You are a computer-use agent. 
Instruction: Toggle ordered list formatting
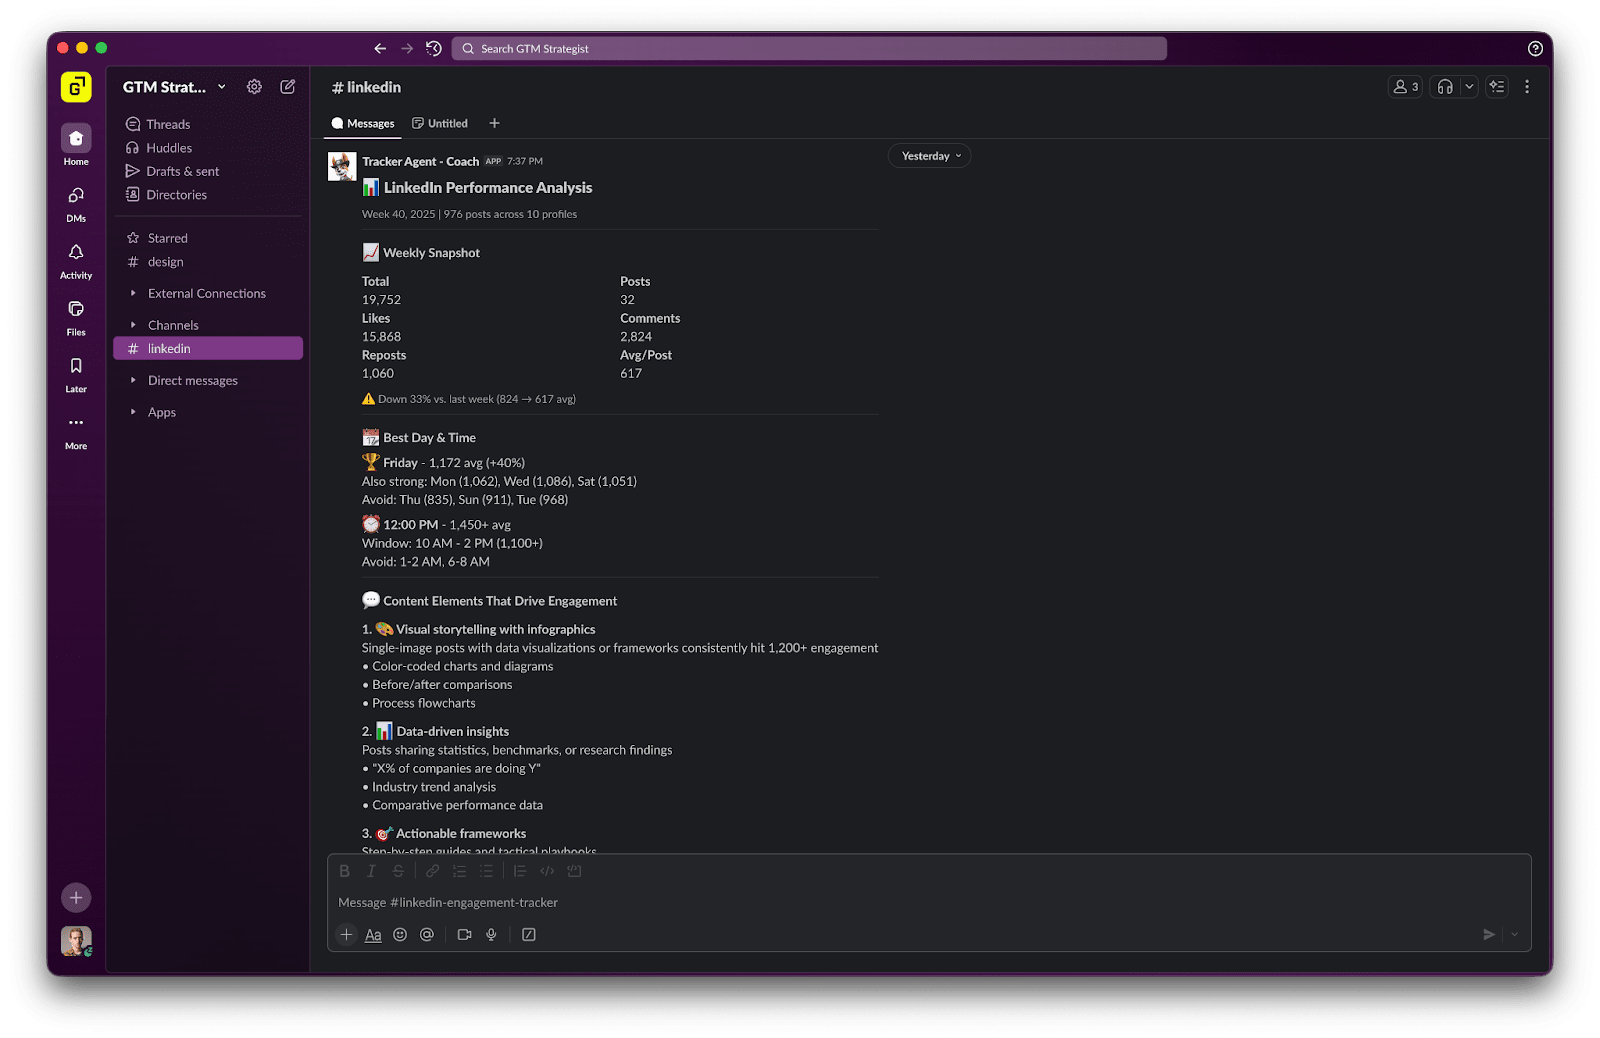(x=459, y=871)
